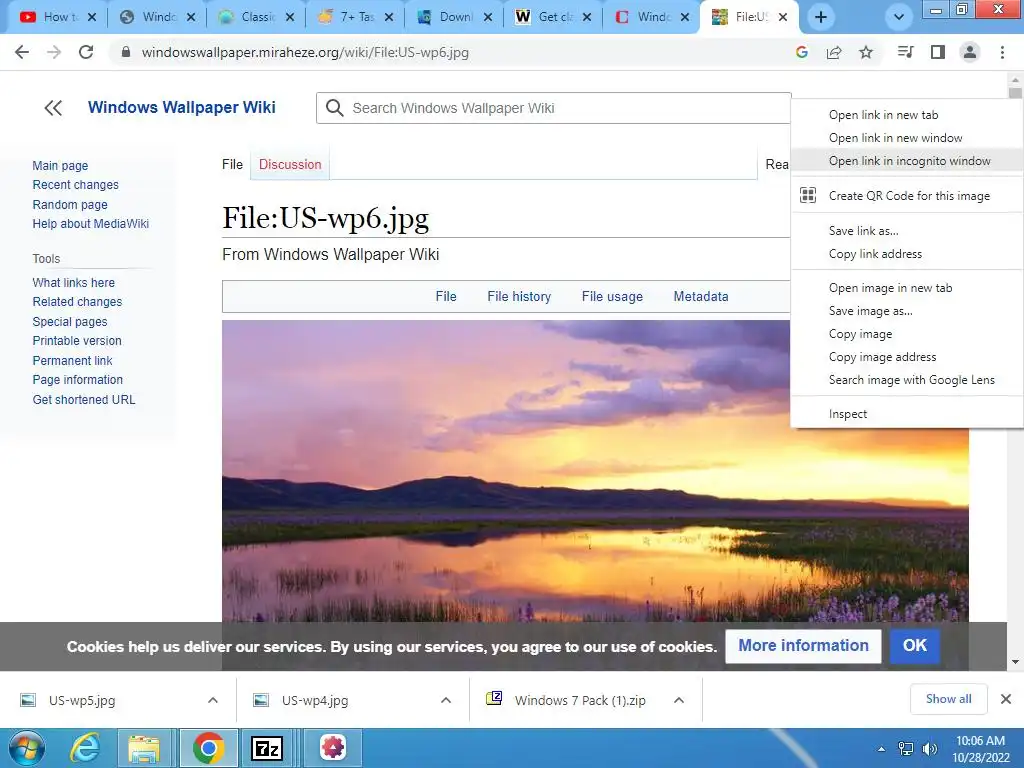
Task: Toggle the side panel icon
Action: [938, 52]
